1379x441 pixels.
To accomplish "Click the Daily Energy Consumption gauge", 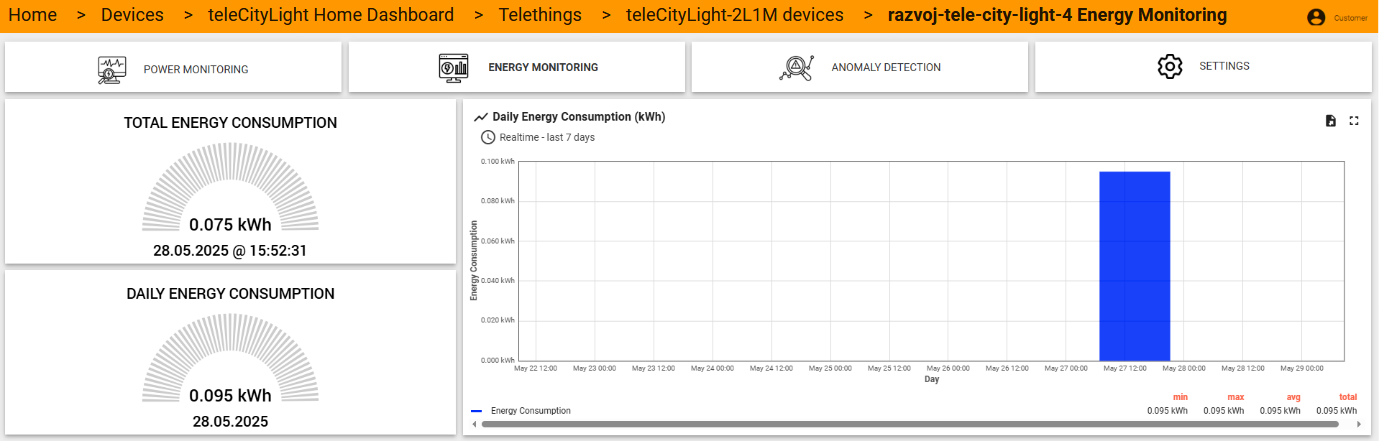I will click(230, 359).
